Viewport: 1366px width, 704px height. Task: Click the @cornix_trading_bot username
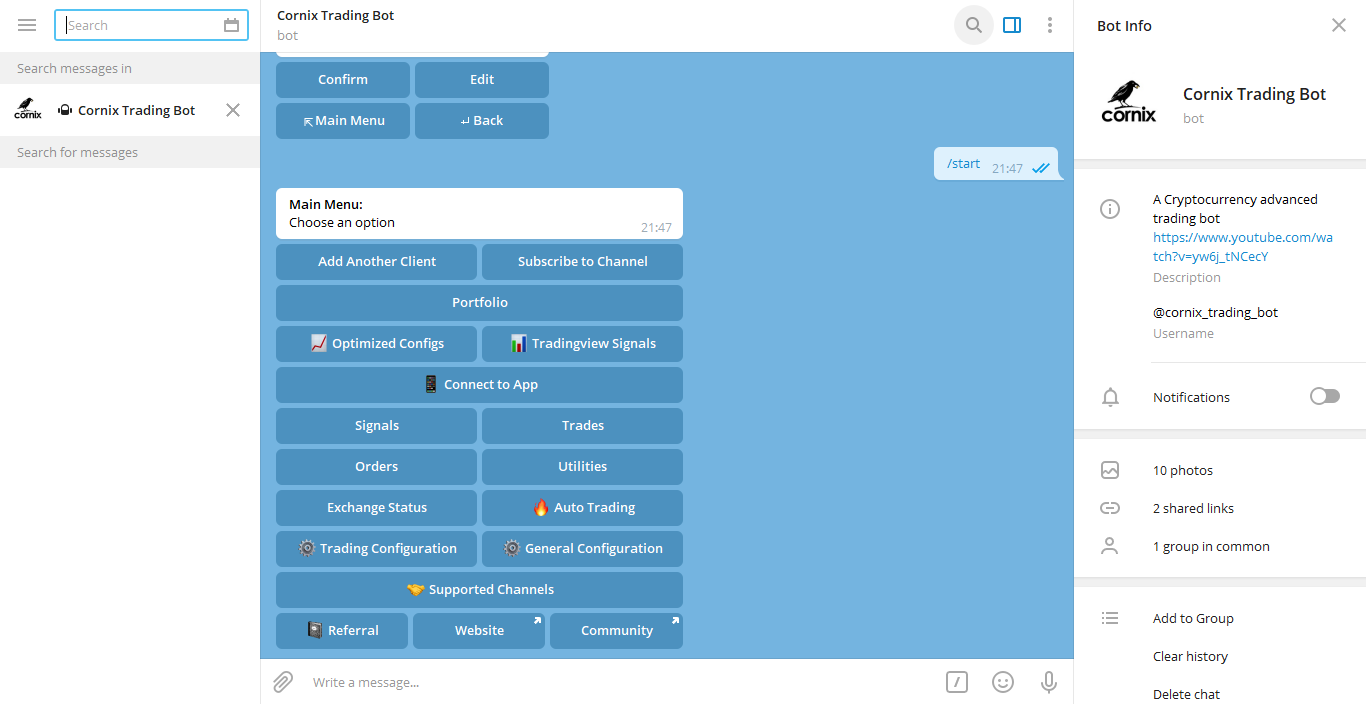1215,312
